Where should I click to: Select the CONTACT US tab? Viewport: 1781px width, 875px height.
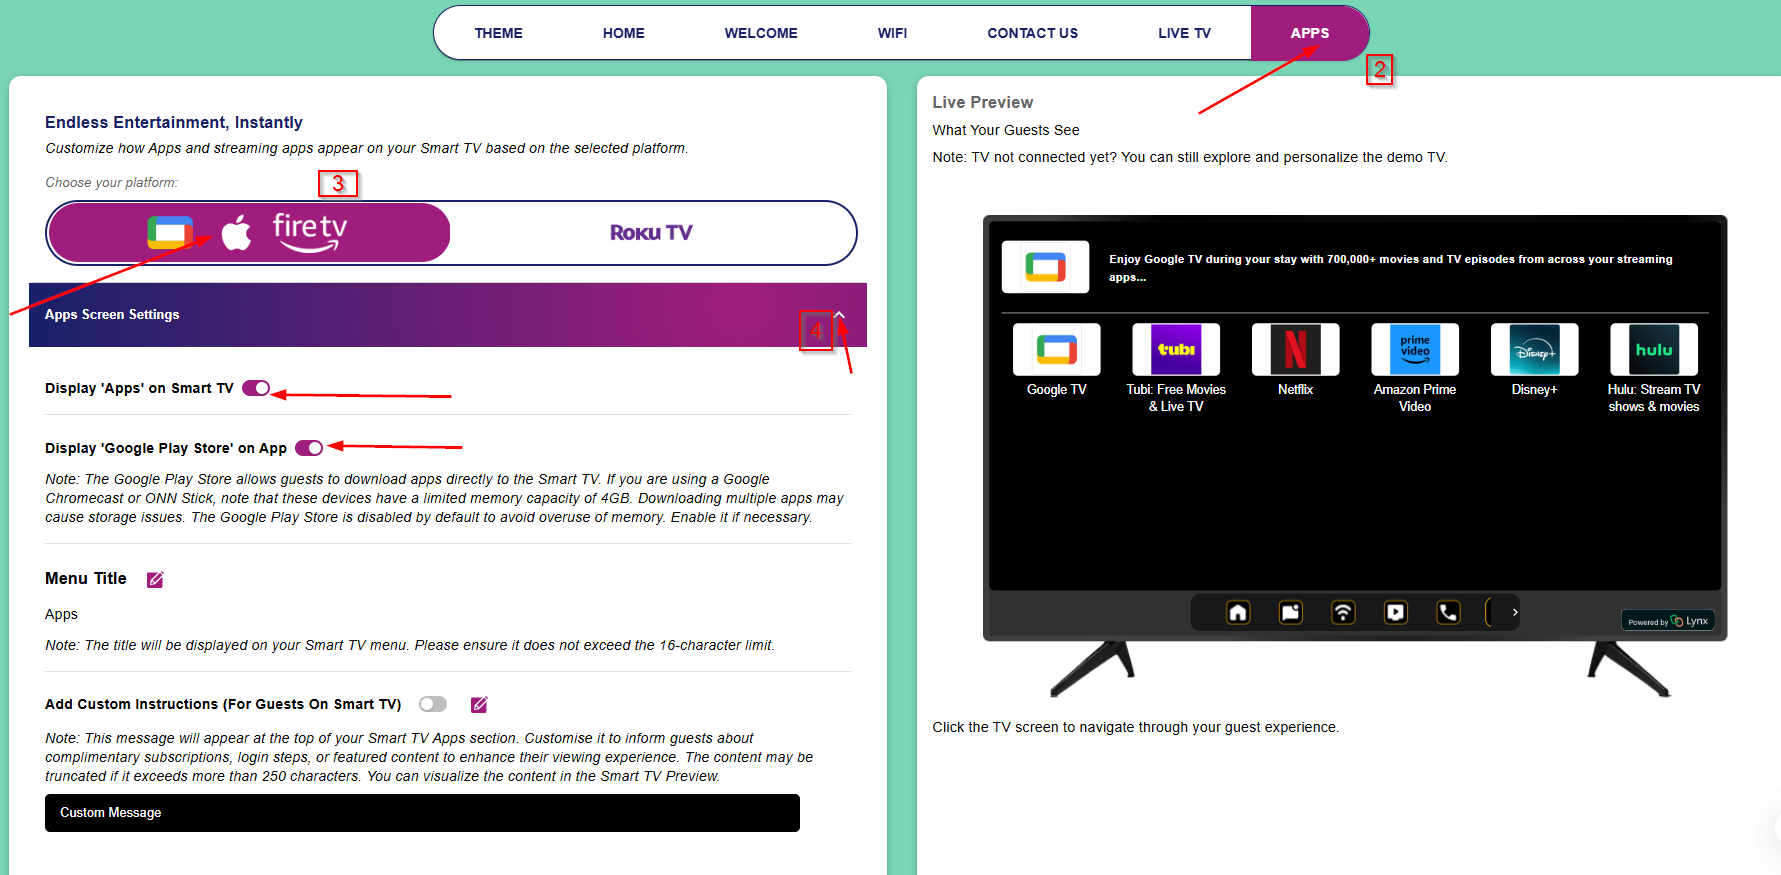(x=1032, y=33)
